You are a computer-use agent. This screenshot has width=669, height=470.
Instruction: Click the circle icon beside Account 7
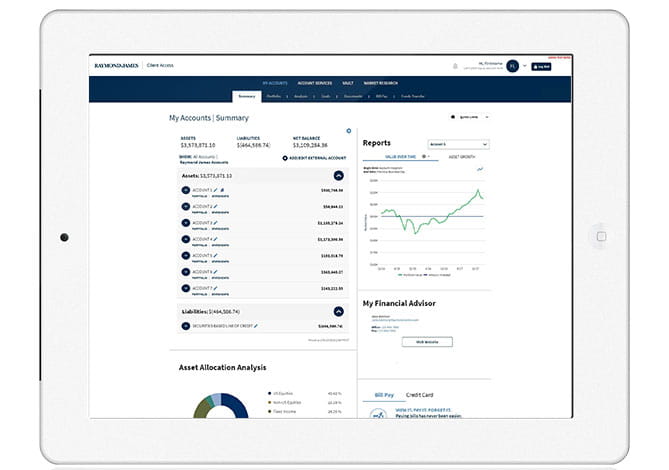186,288
